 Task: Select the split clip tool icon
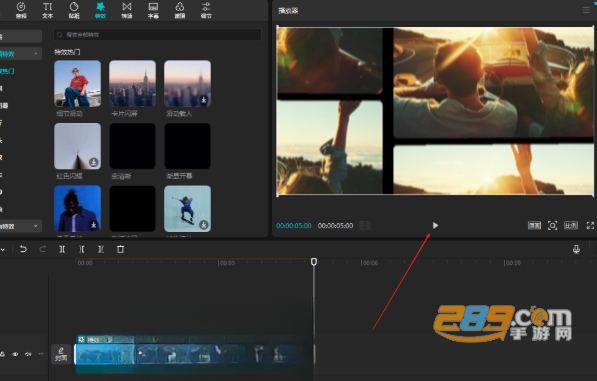coord(62,249)
